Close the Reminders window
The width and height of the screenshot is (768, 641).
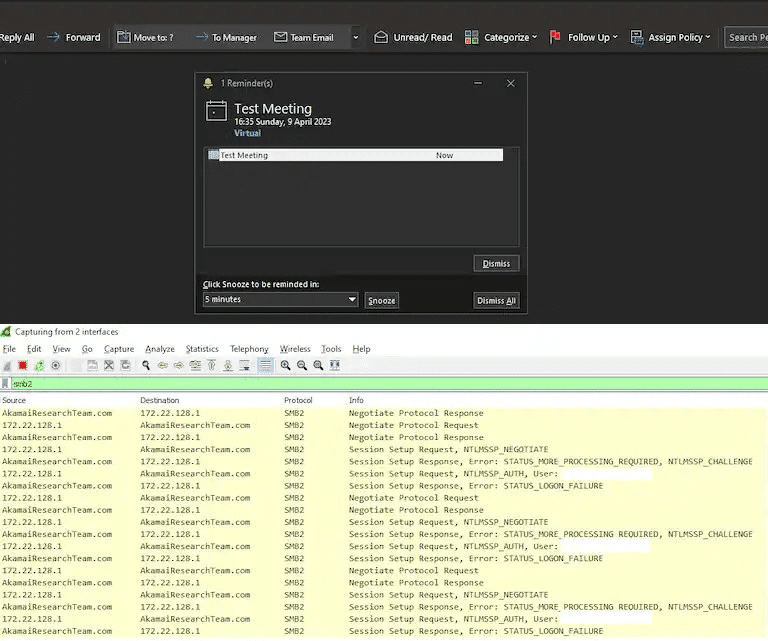pos(511,84)
